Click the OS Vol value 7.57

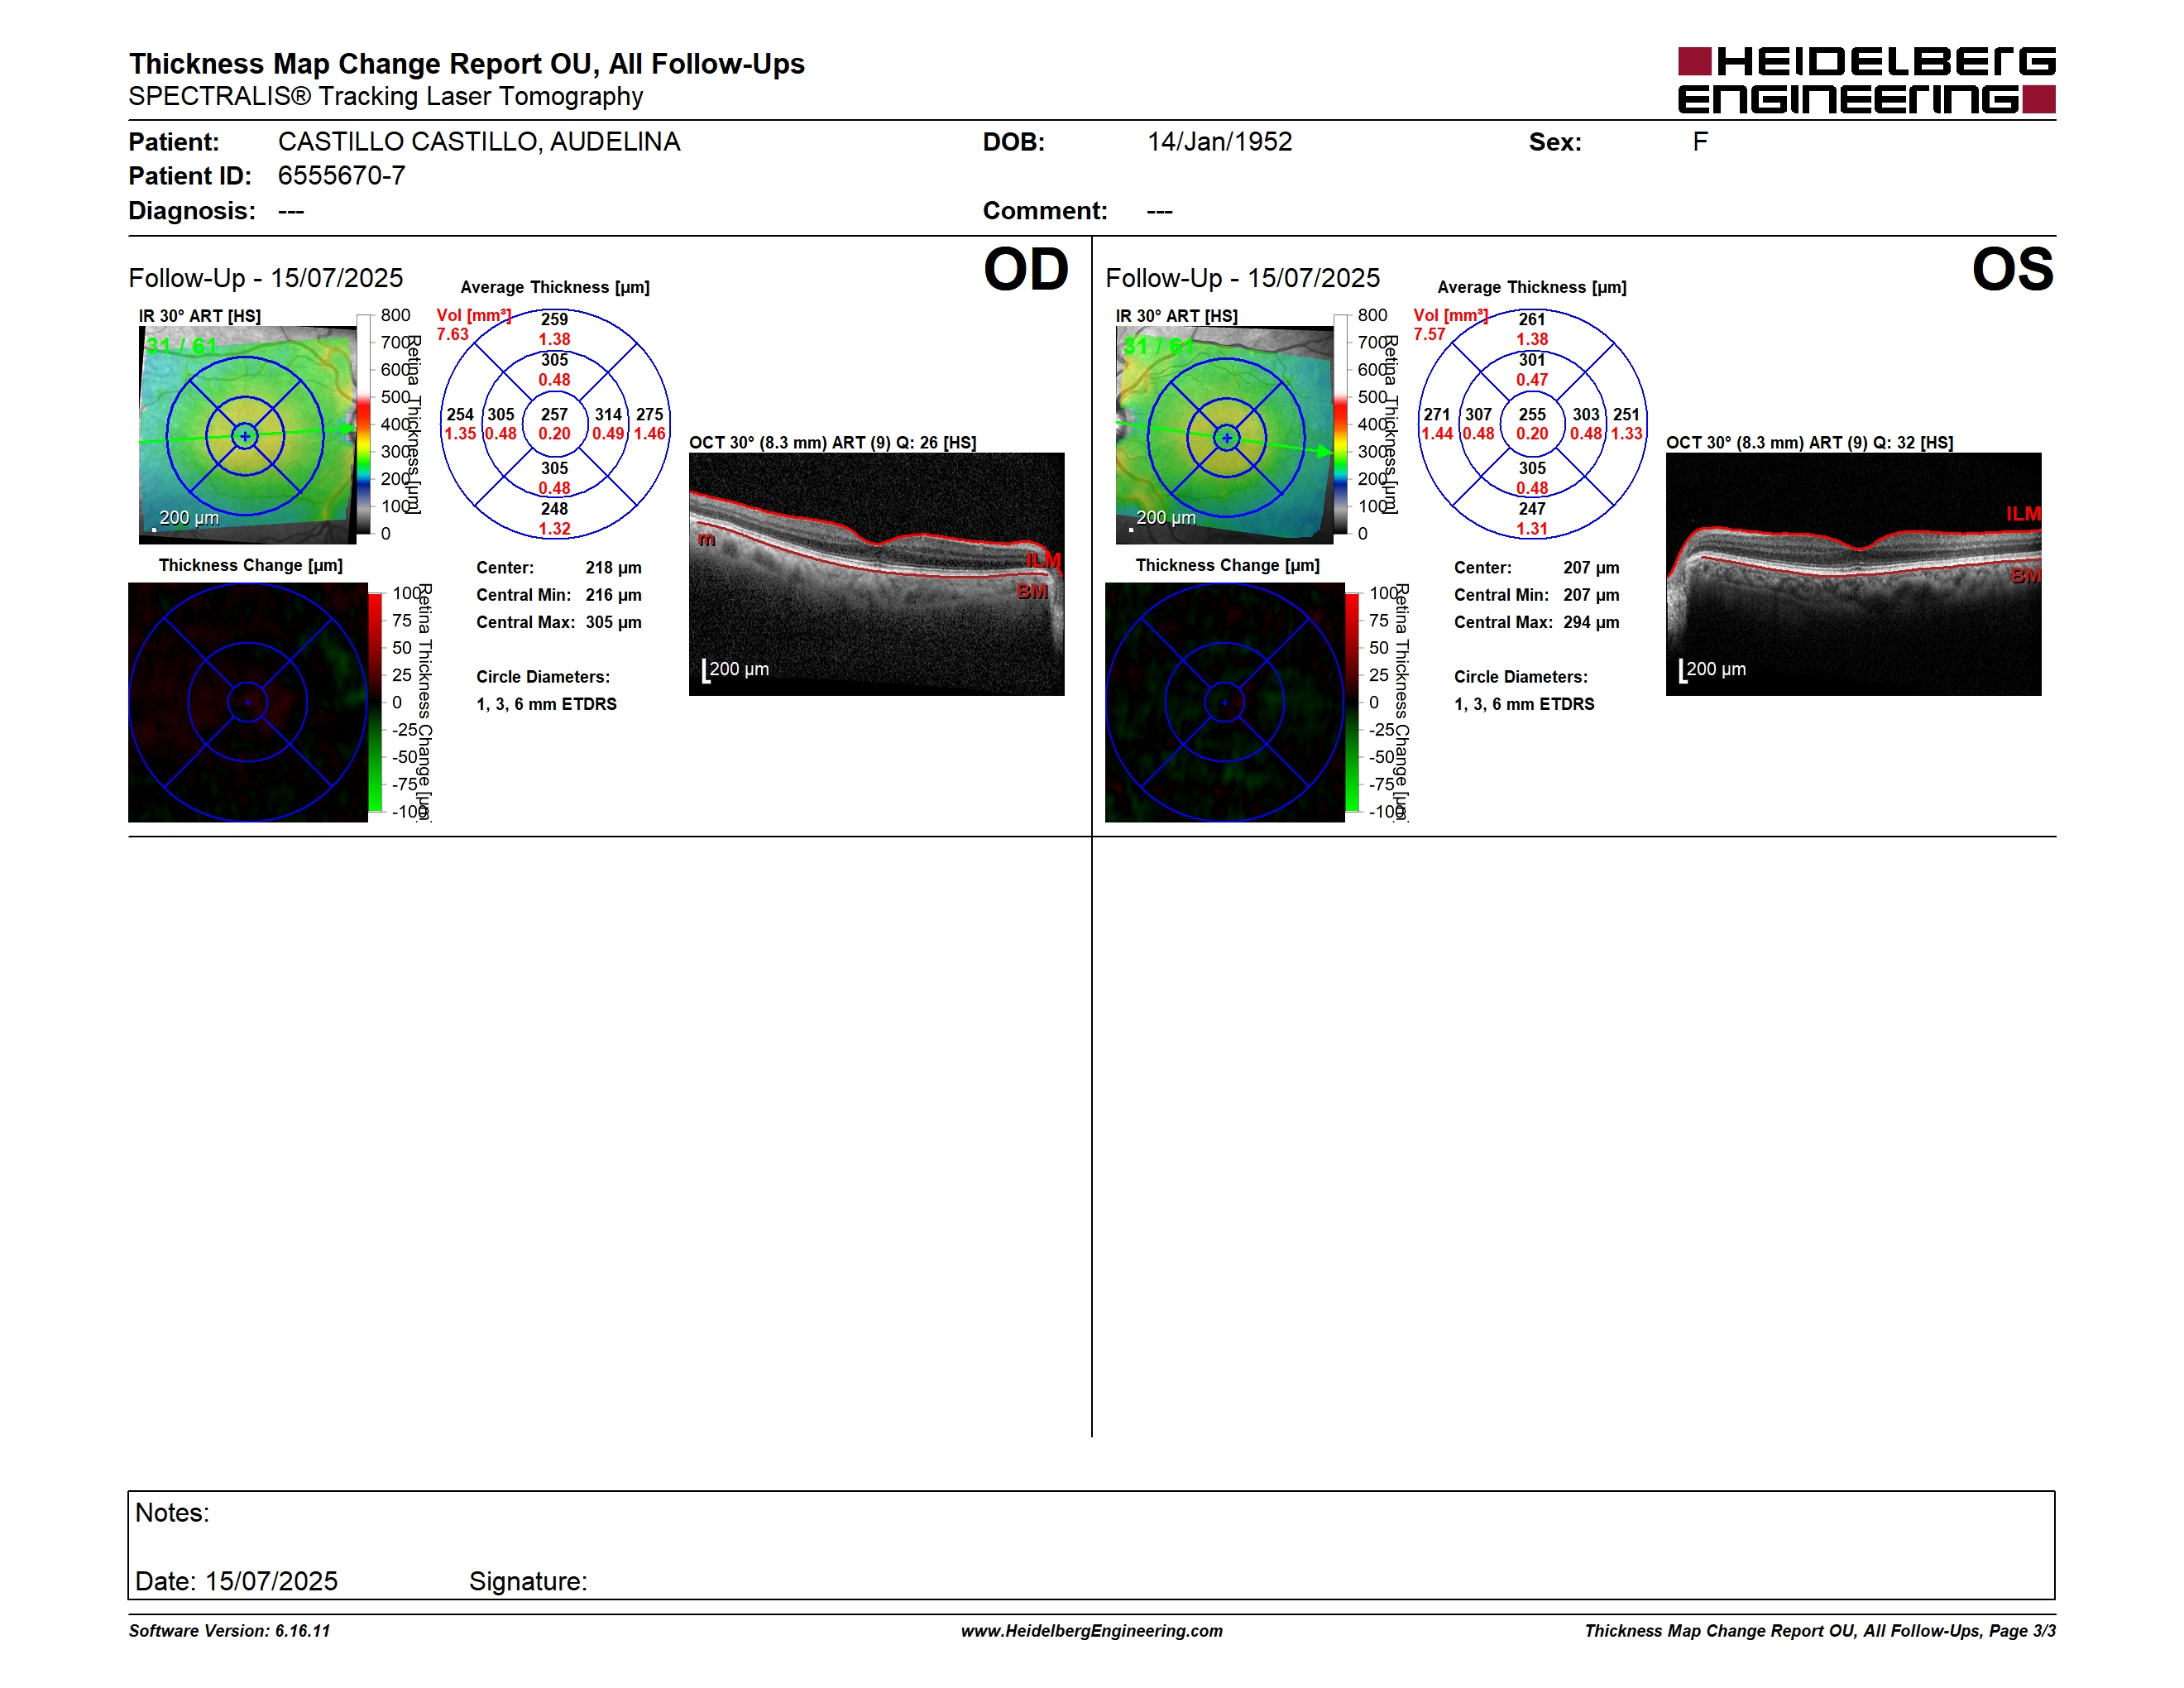[x=1429, y=334]
